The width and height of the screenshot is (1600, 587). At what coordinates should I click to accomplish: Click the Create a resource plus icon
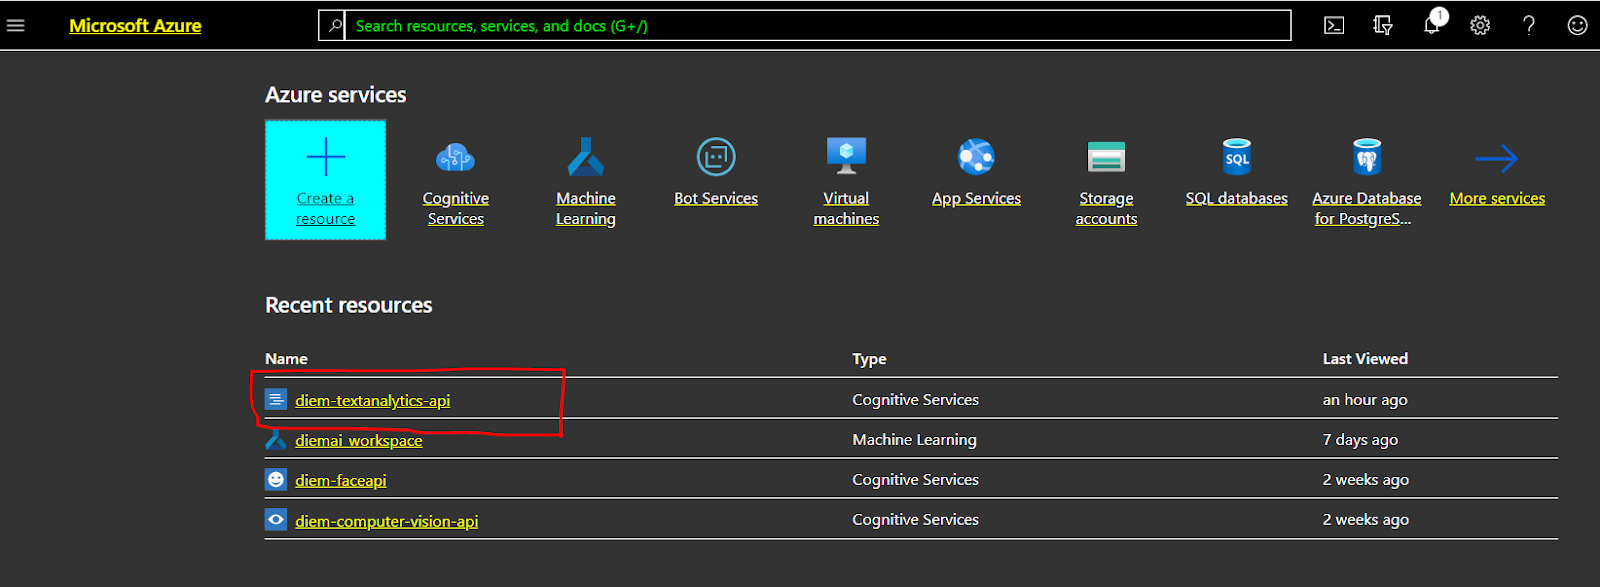click(x=325, y=157)
